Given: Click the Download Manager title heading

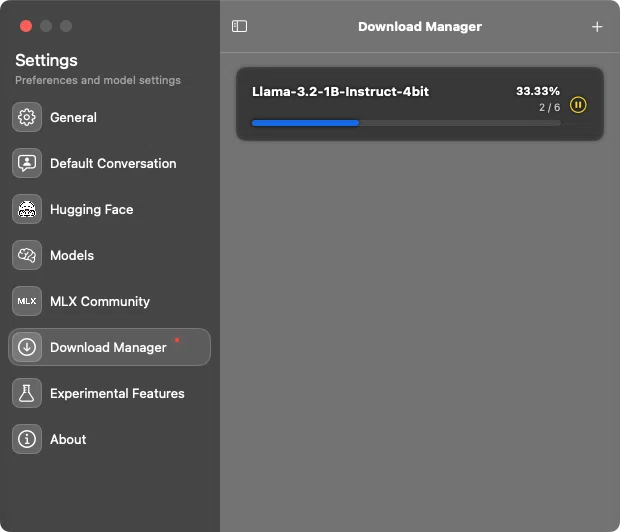Looking at the screenshot, I should coord(420,27).
